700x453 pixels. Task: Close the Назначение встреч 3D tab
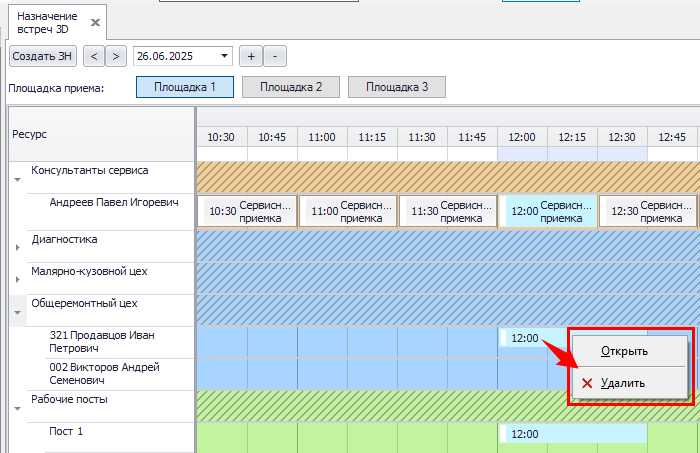pos(95,22)
